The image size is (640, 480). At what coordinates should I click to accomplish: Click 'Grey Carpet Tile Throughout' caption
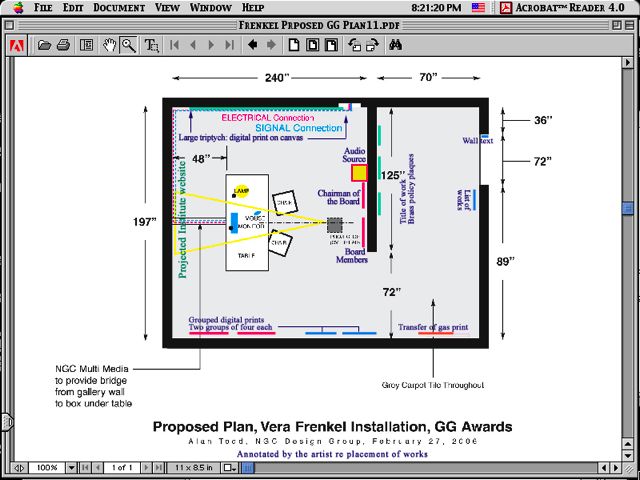point(433,385)
